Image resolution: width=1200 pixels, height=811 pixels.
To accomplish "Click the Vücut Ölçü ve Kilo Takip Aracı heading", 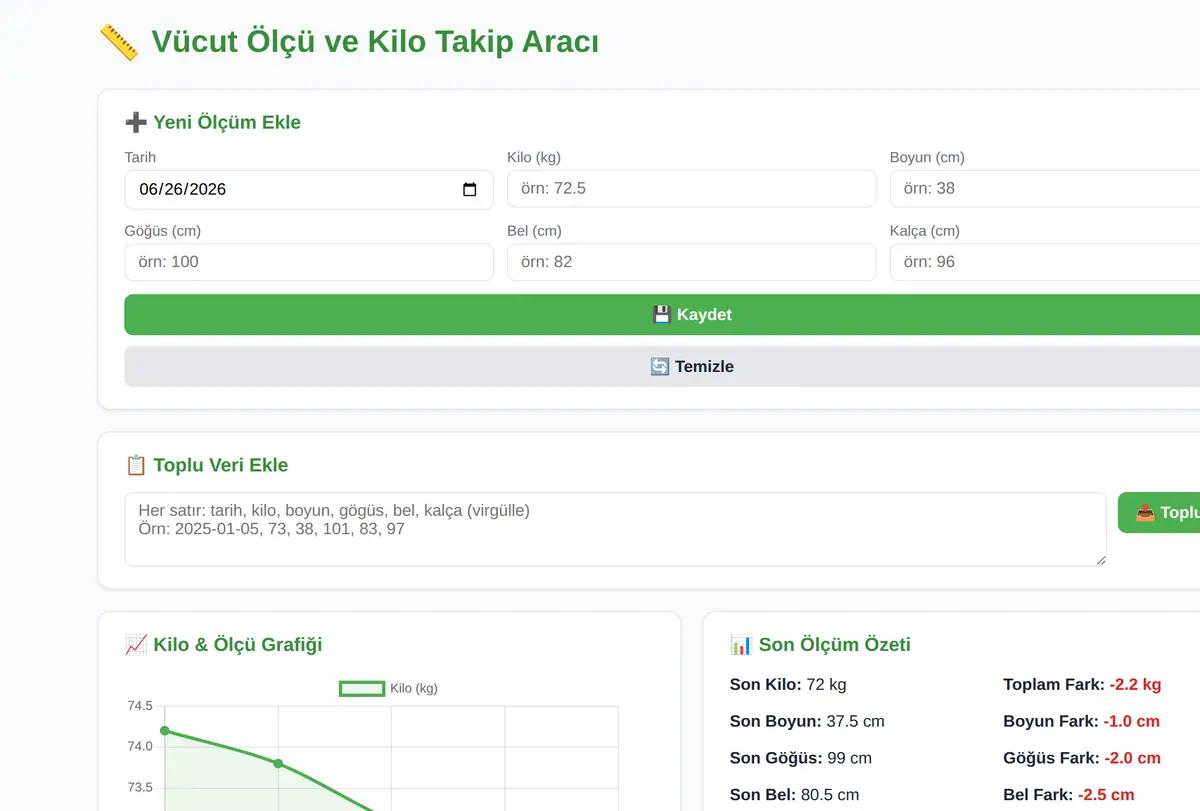I will click(375, 43).
